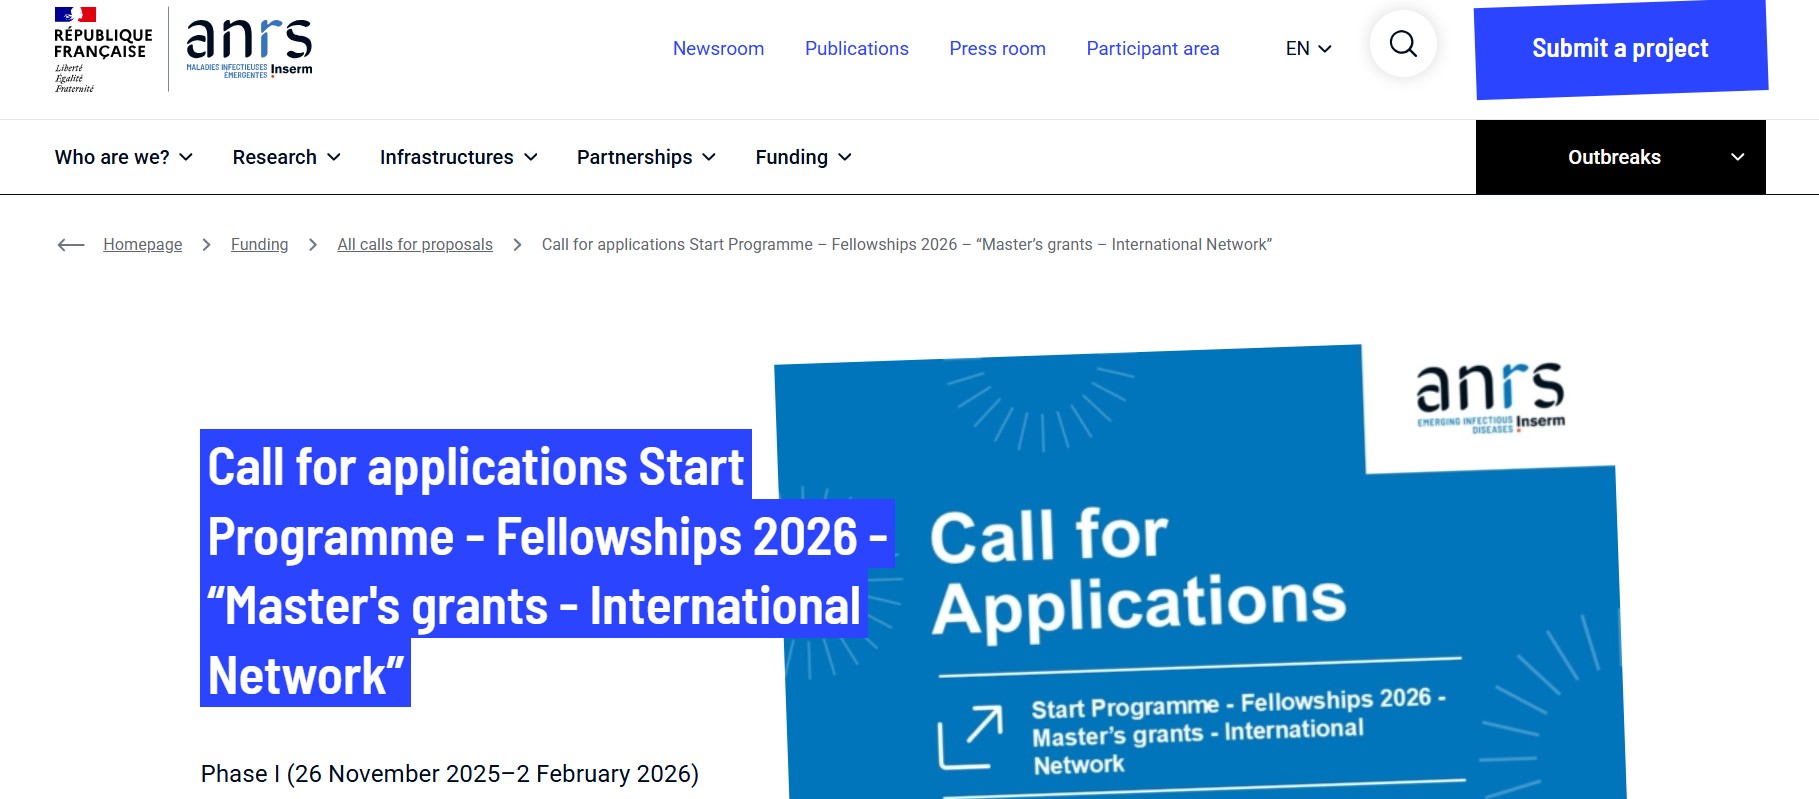
Task: Expand the EN language selector
Action: point(1306,48)
